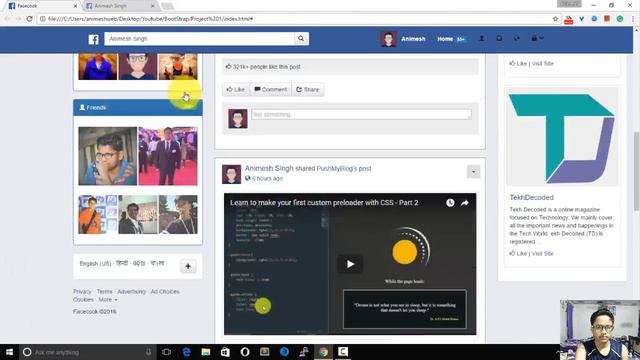This screenshot has height=360, width=640.
Task: Click the search magnifier button
Action: [301, 39]
